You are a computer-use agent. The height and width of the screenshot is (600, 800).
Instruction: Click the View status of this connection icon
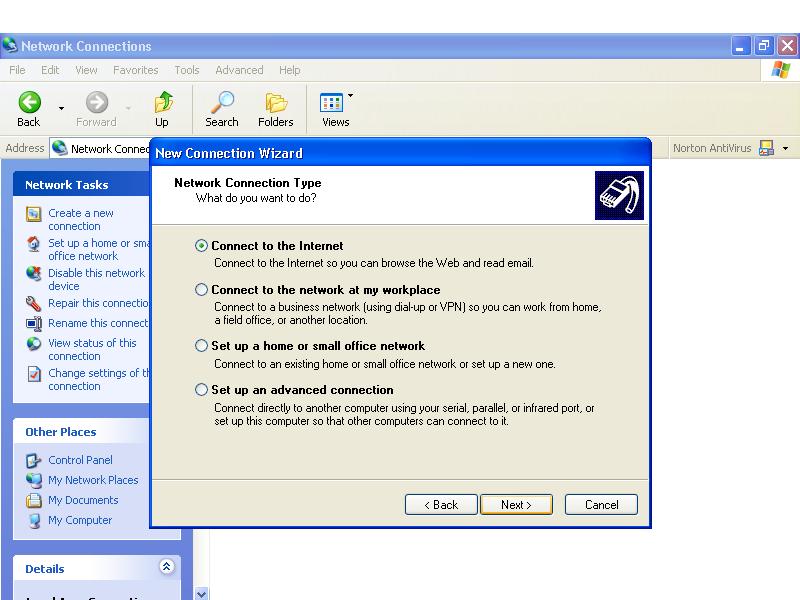[34, 343]
